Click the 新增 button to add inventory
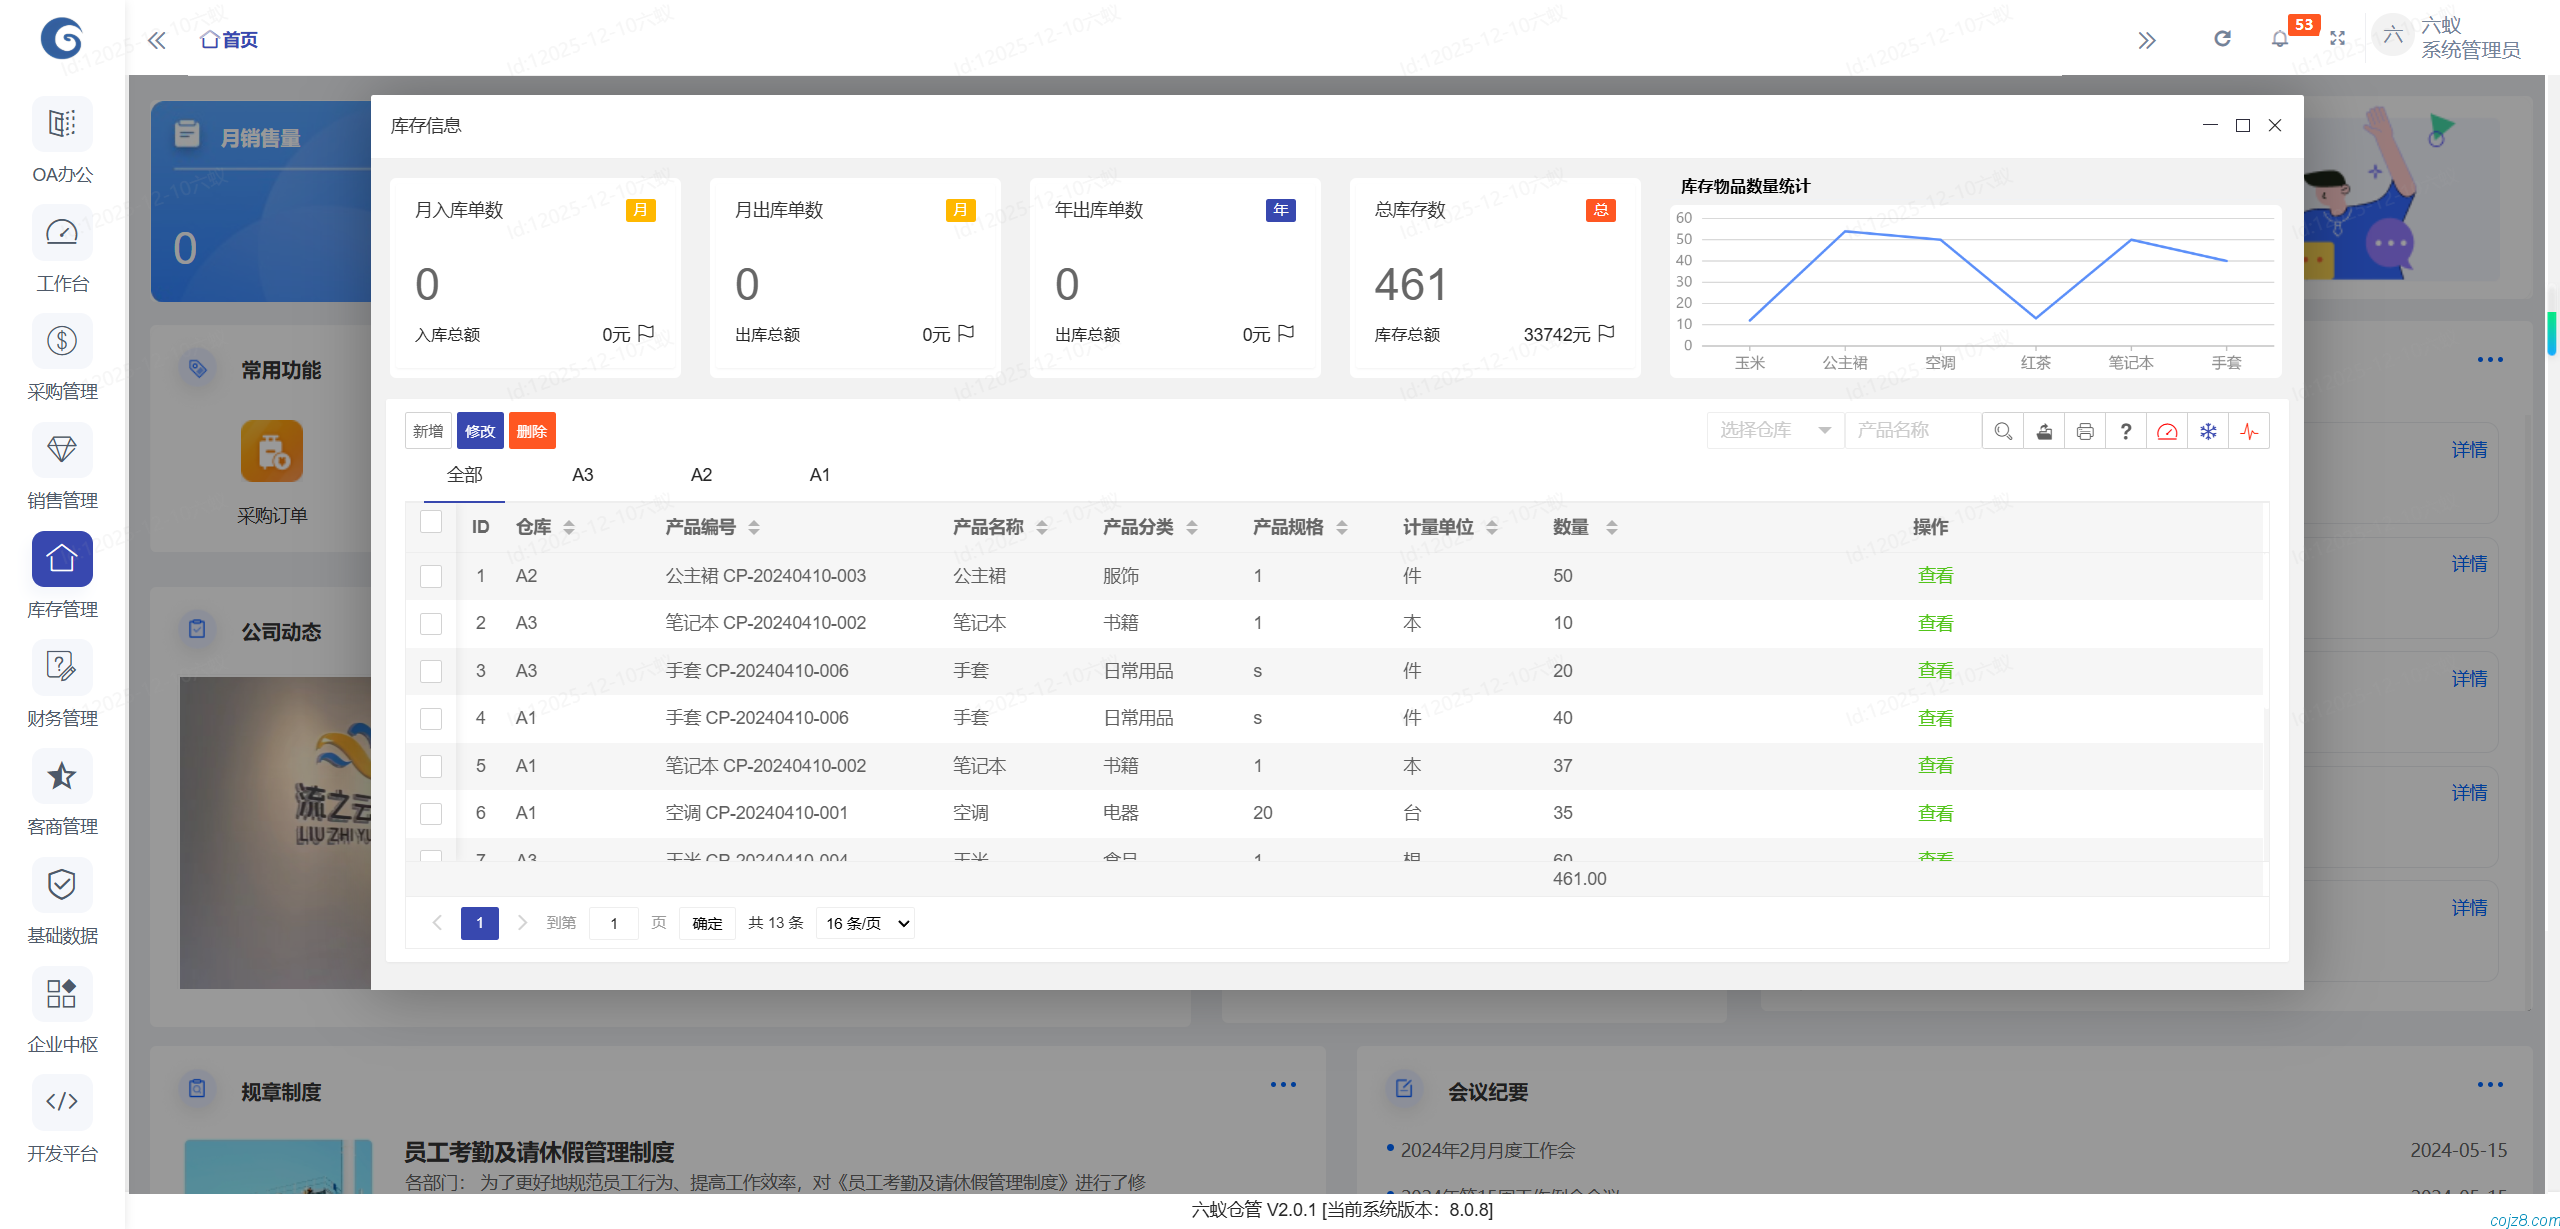Screen dimensions: 2560x1229 click(x=428, y=430)
